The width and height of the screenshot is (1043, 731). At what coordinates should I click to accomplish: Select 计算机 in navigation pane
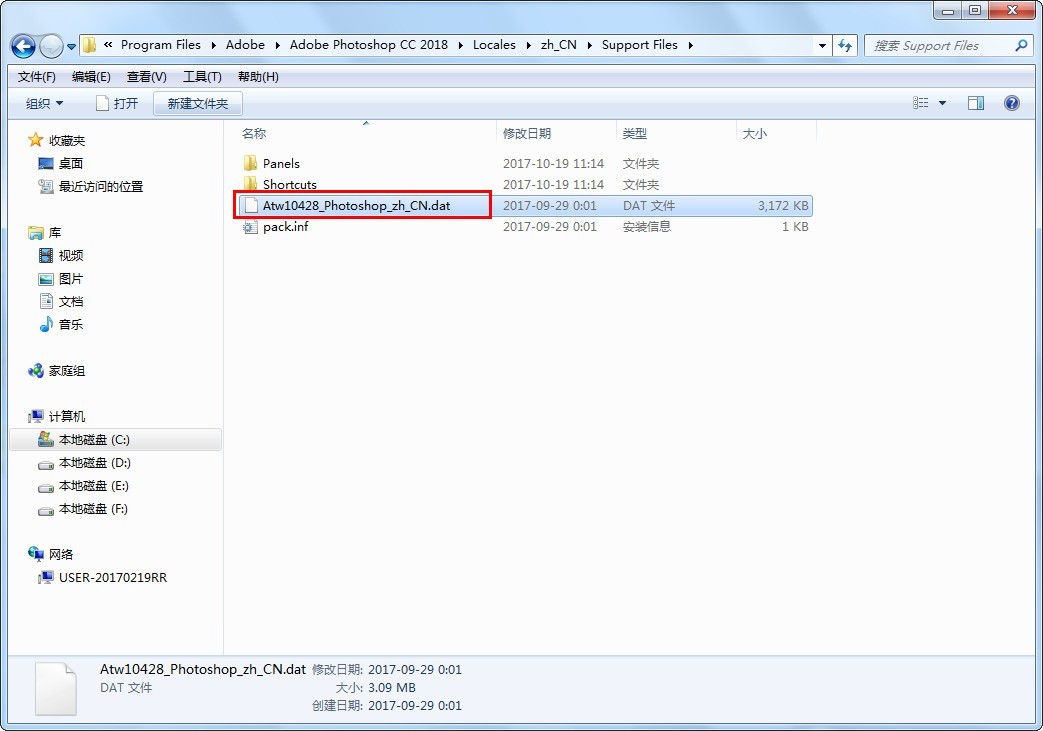click(x=67, y=416)
